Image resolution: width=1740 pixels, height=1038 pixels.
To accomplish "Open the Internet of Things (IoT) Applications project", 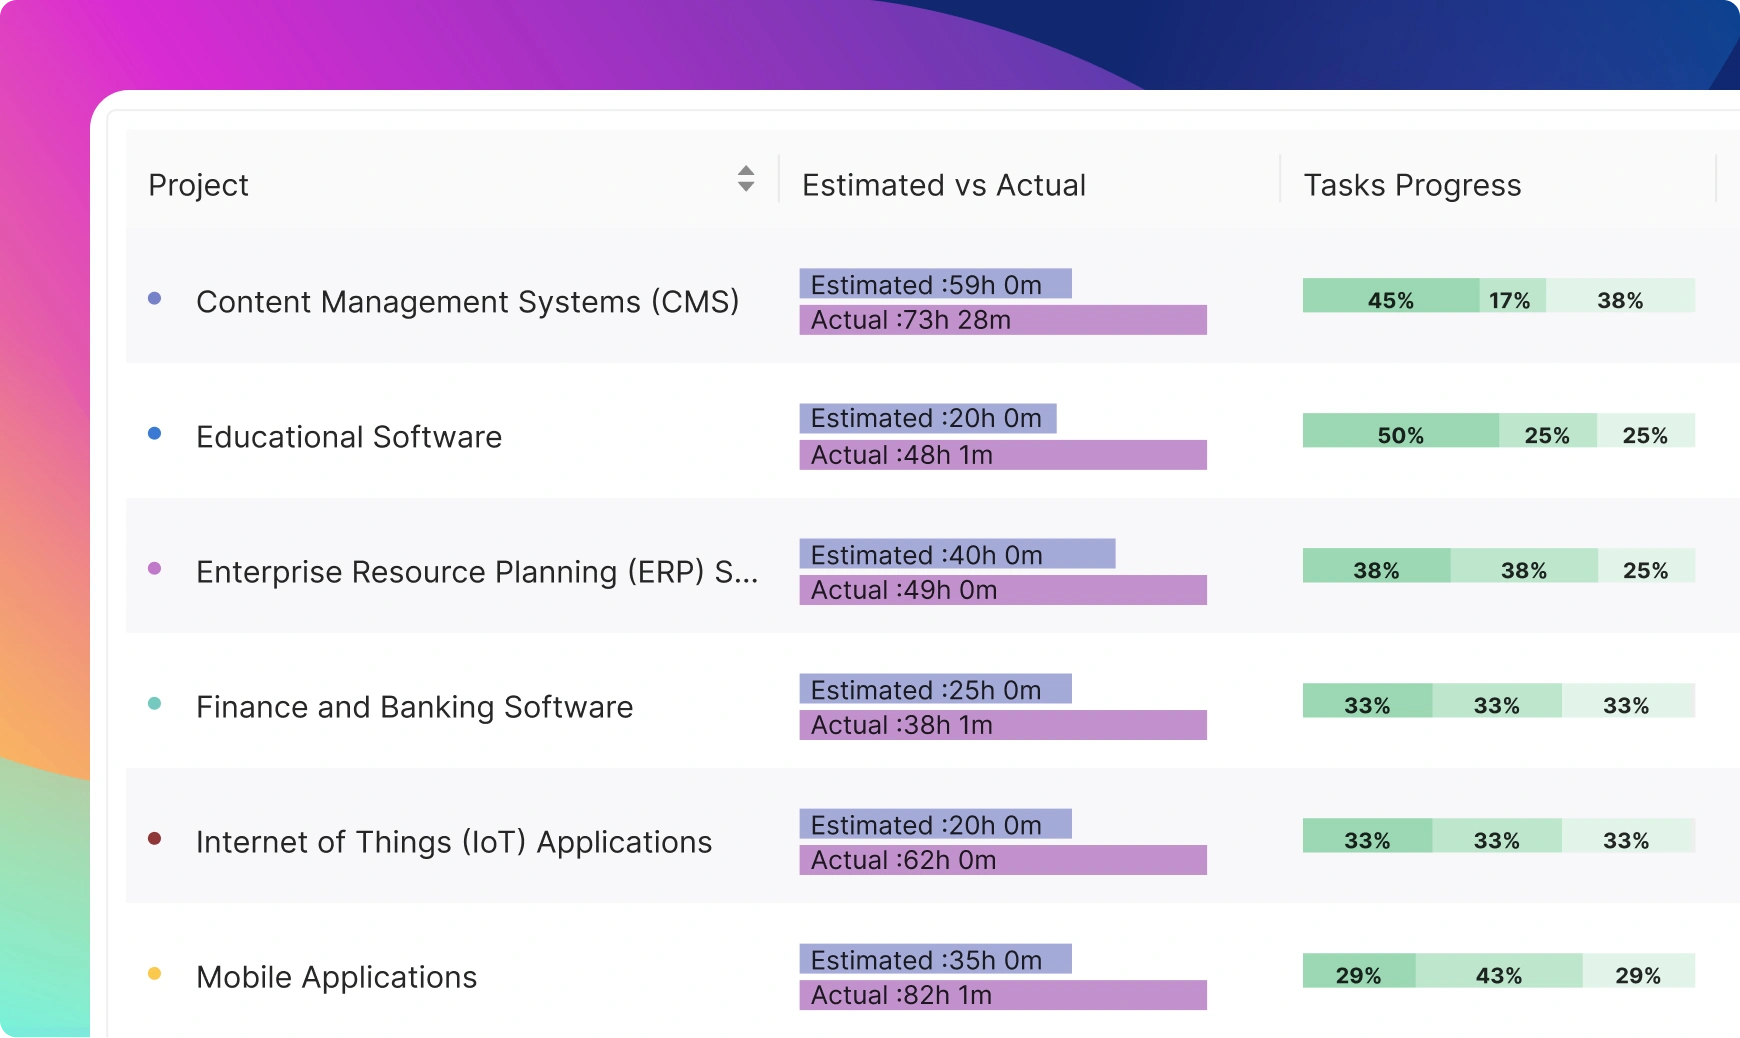I will coord(454,842).
